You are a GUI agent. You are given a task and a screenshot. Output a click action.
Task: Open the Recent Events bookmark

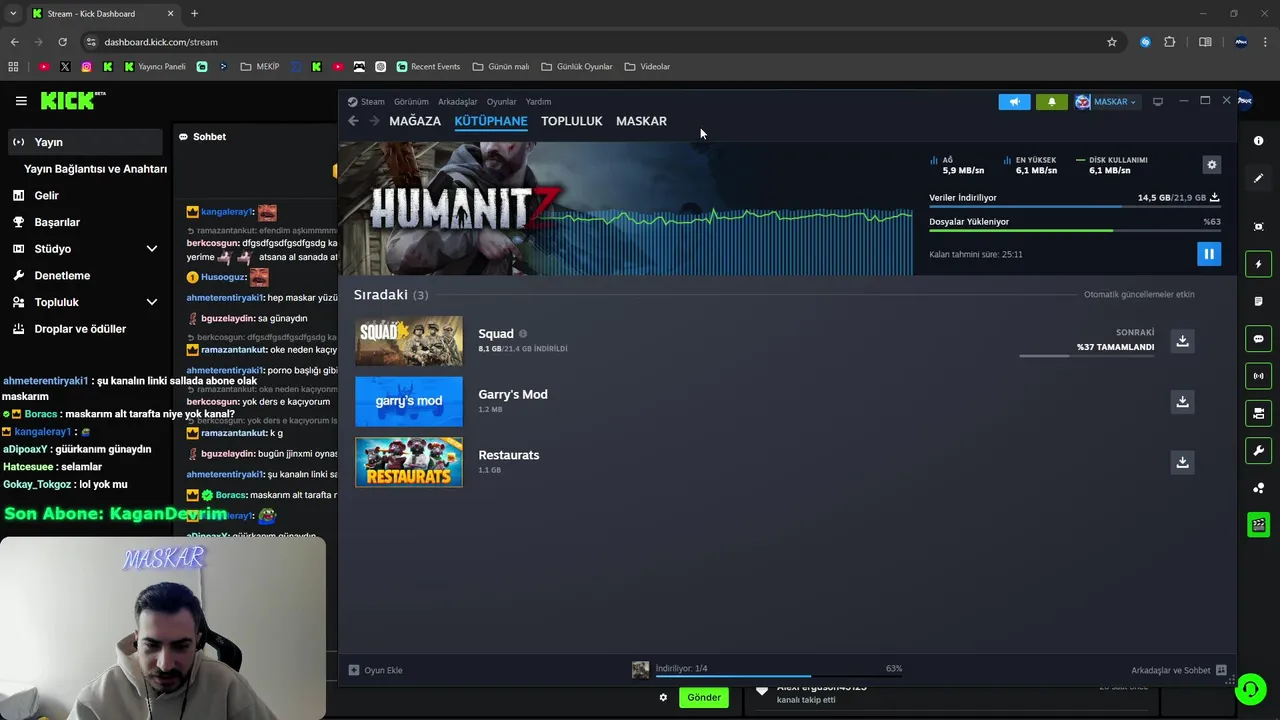pos(428,67)
